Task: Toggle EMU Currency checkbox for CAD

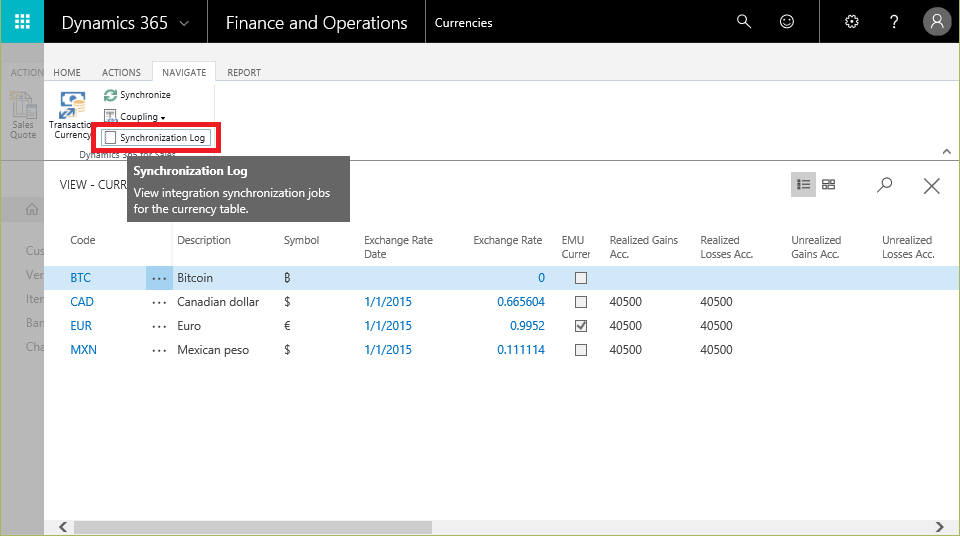Action: pos(581,302)
